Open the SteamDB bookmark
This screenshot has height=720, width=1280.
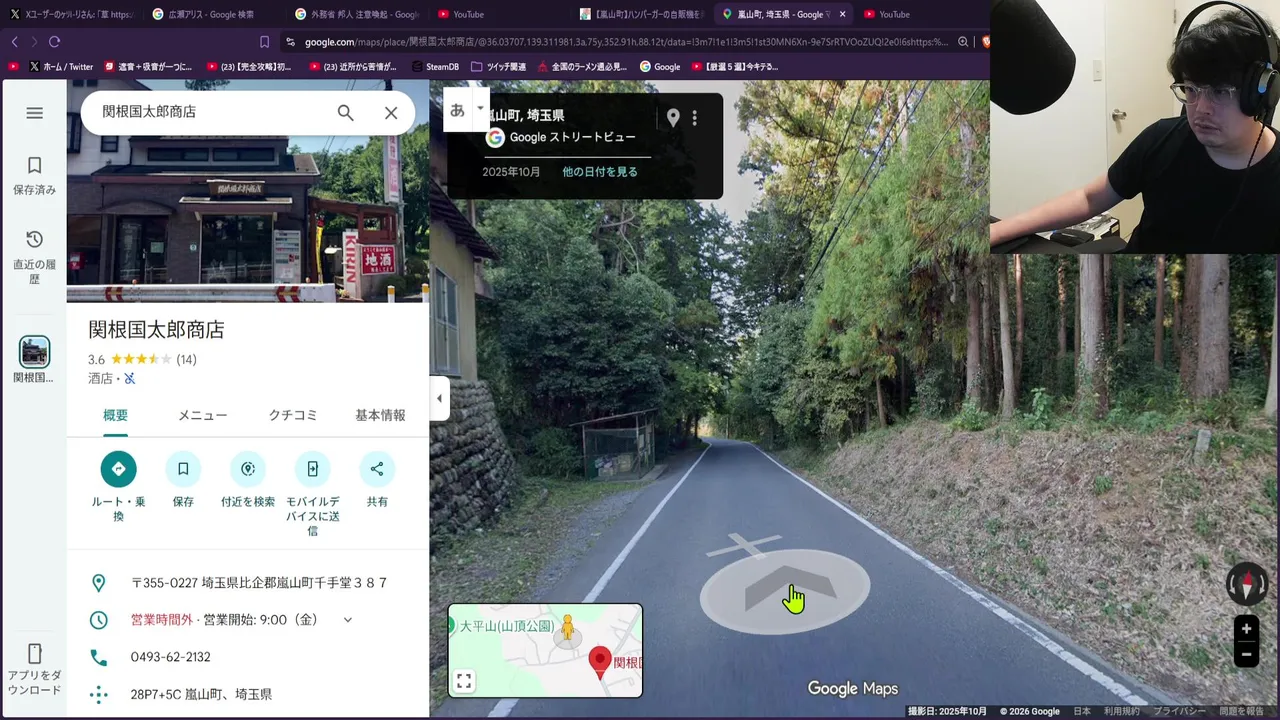click(x=434, y=67)
